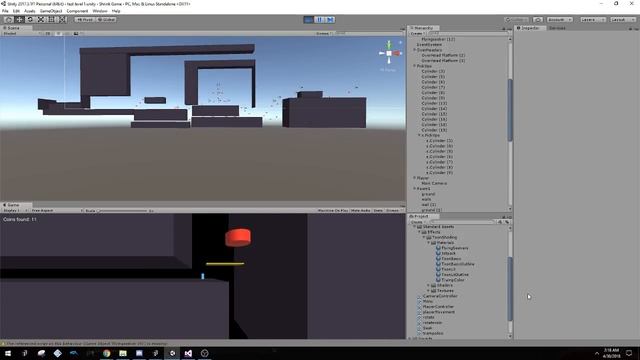Viewport: 640px width, 360px height.
Task: Collapse the Player group in Hierarchy
Action: point(414,178)
